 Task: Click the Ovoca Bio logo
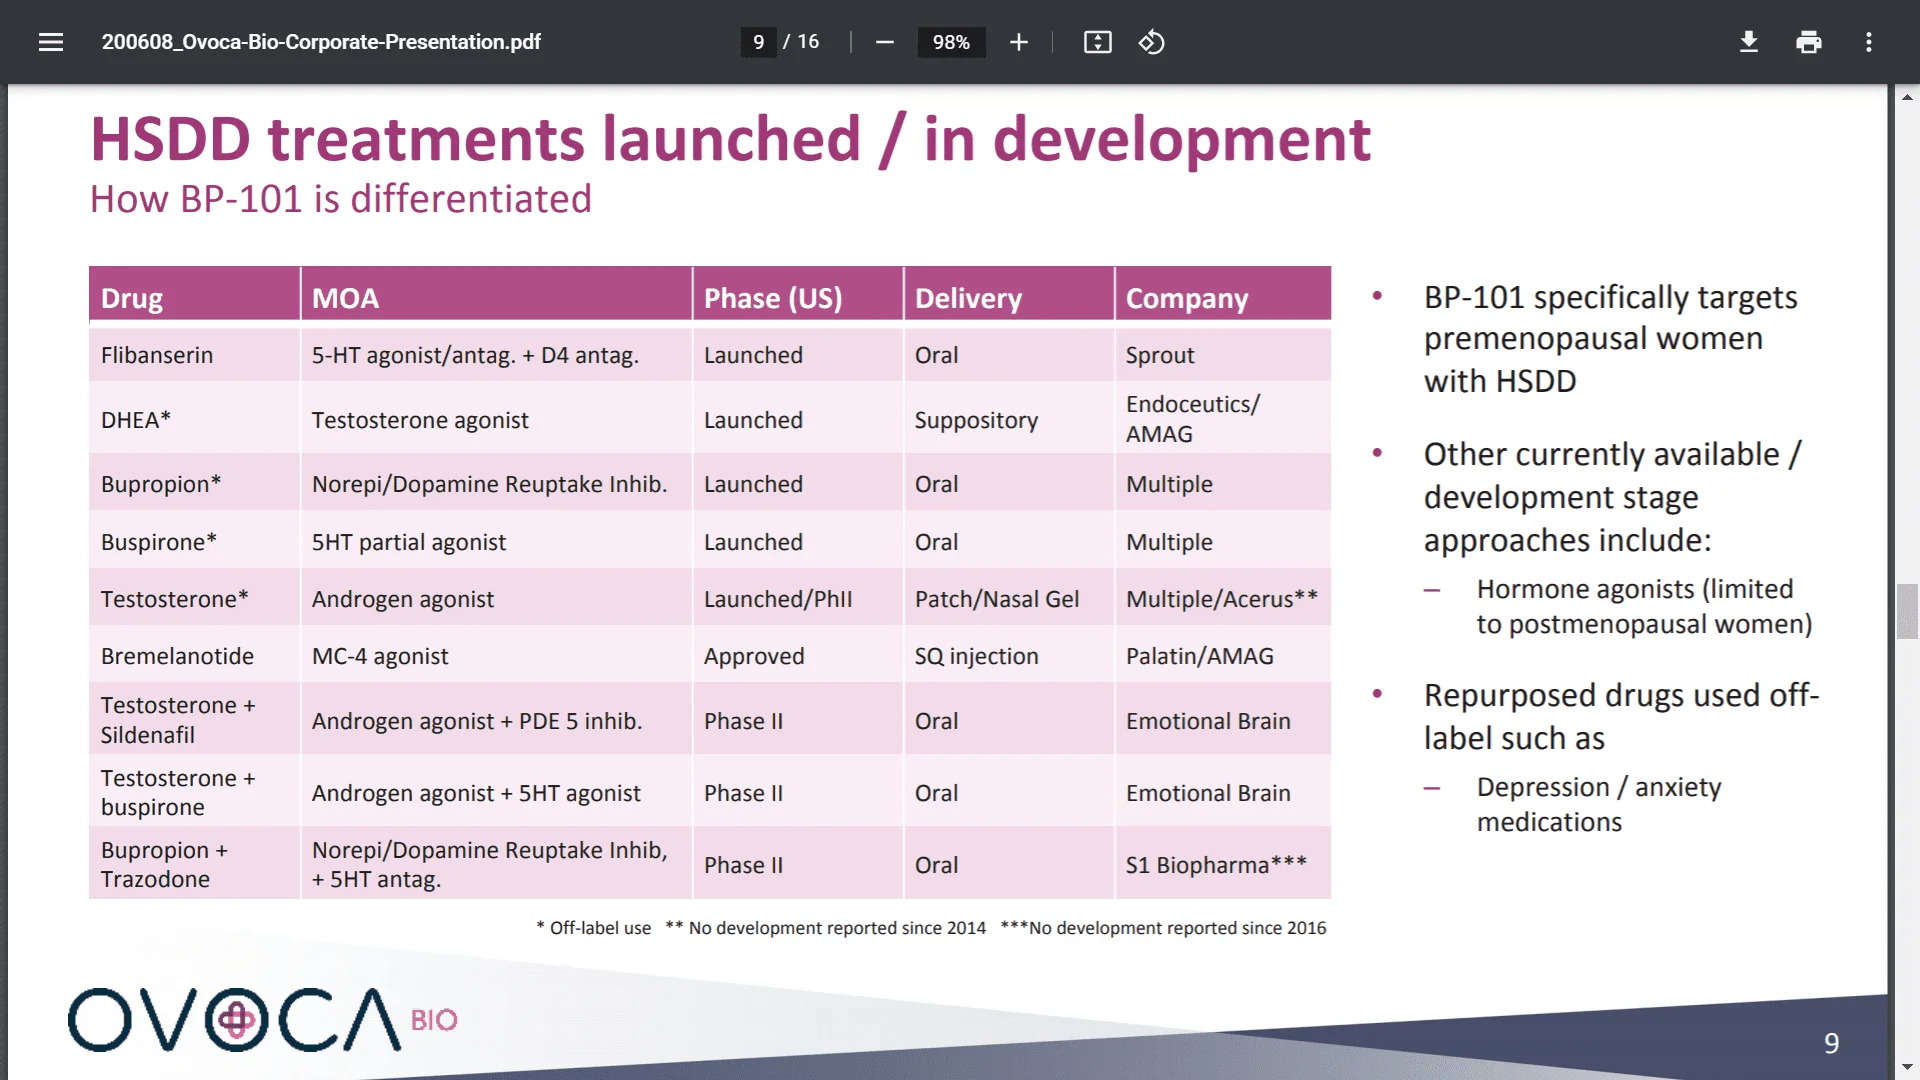click(263, 1019)
